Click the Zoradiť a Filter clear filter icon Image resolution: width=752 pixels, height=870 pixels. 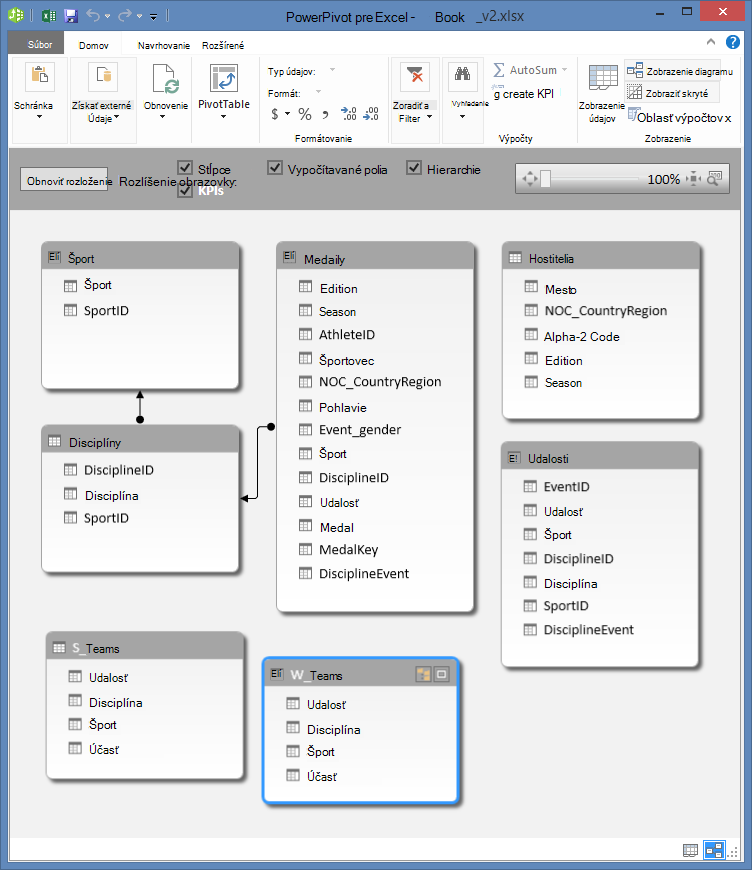click(415, 76)
